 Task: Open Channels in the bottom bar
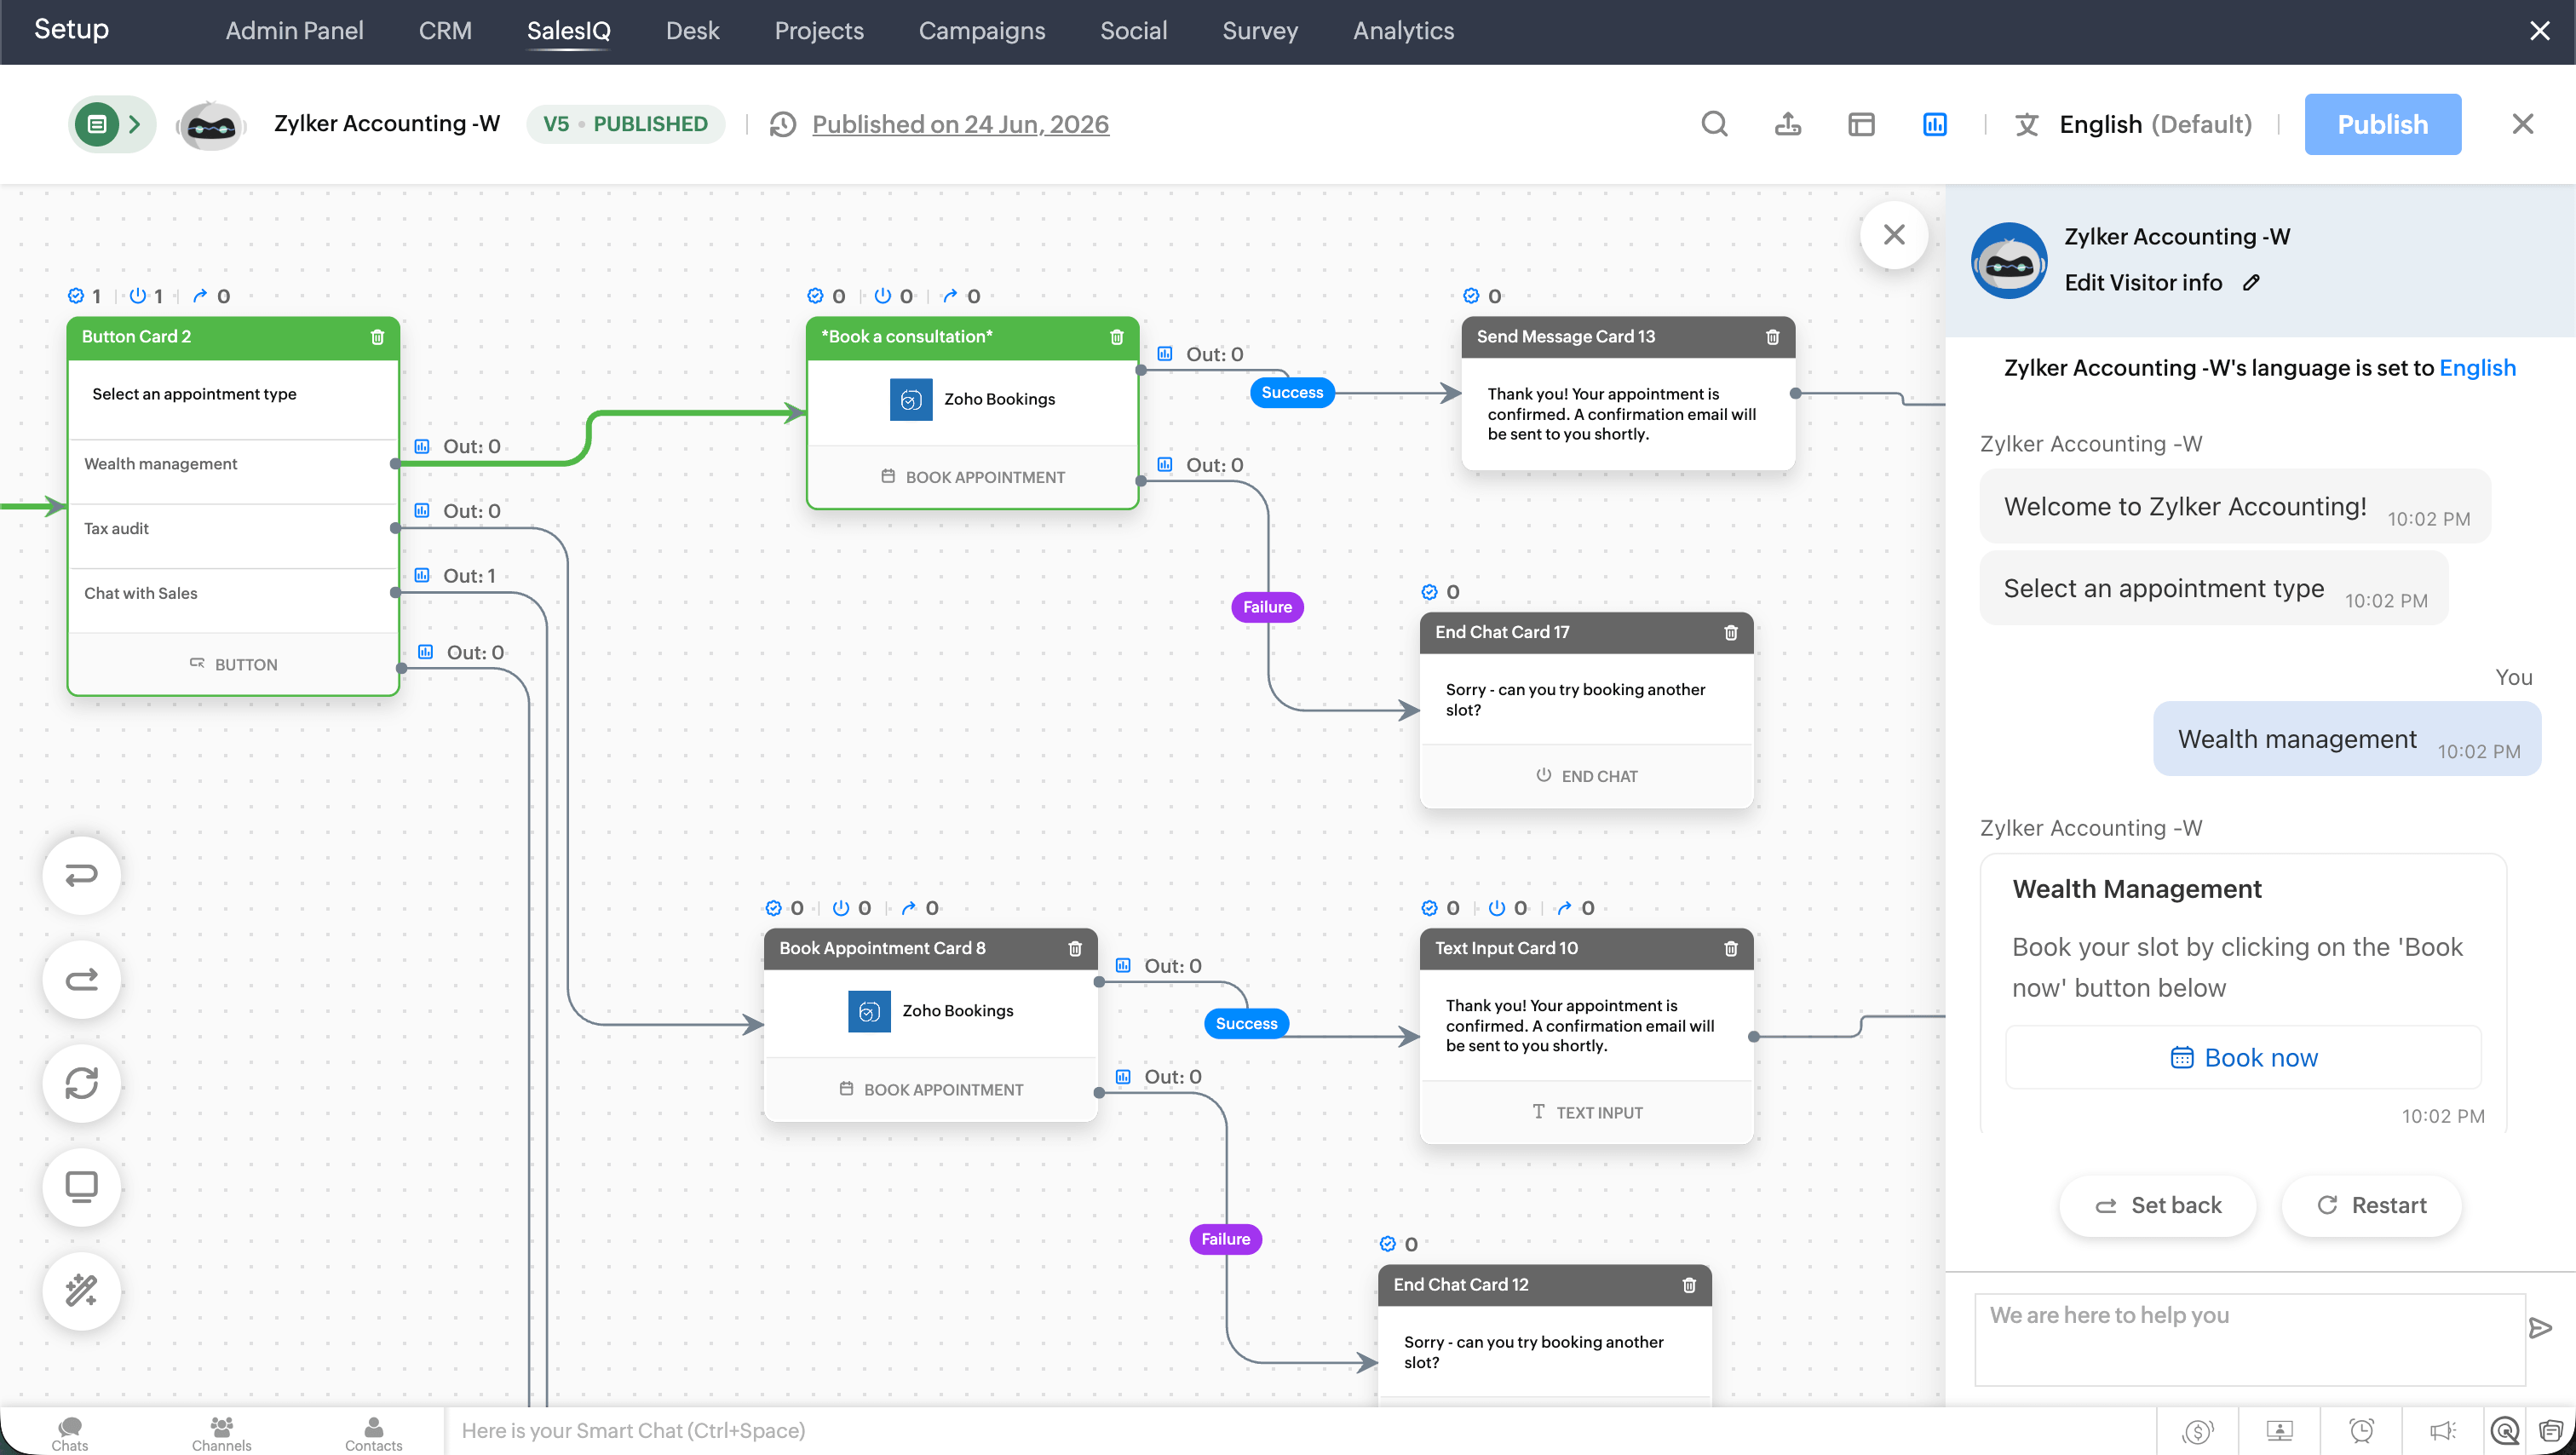click(x=221, y=1433)
